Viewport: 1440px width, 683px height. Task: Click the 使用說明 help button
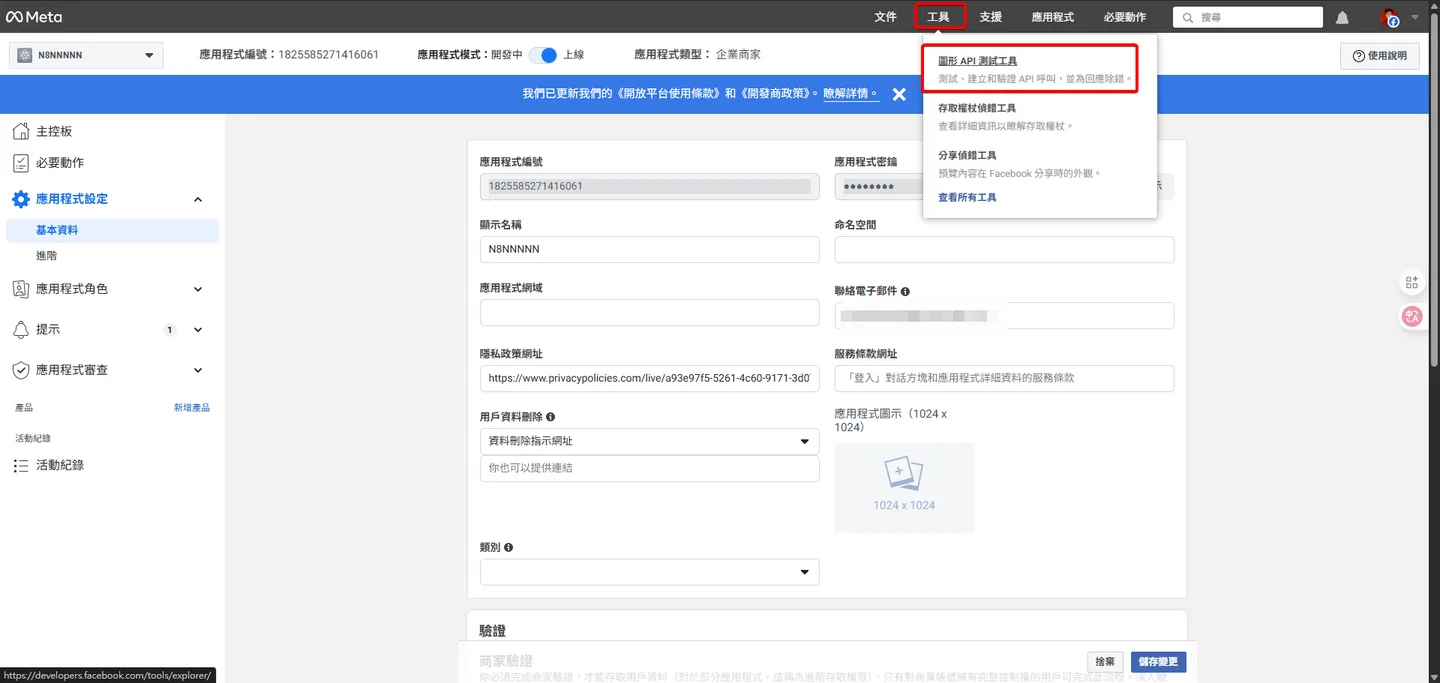(x=1380, y=56)
